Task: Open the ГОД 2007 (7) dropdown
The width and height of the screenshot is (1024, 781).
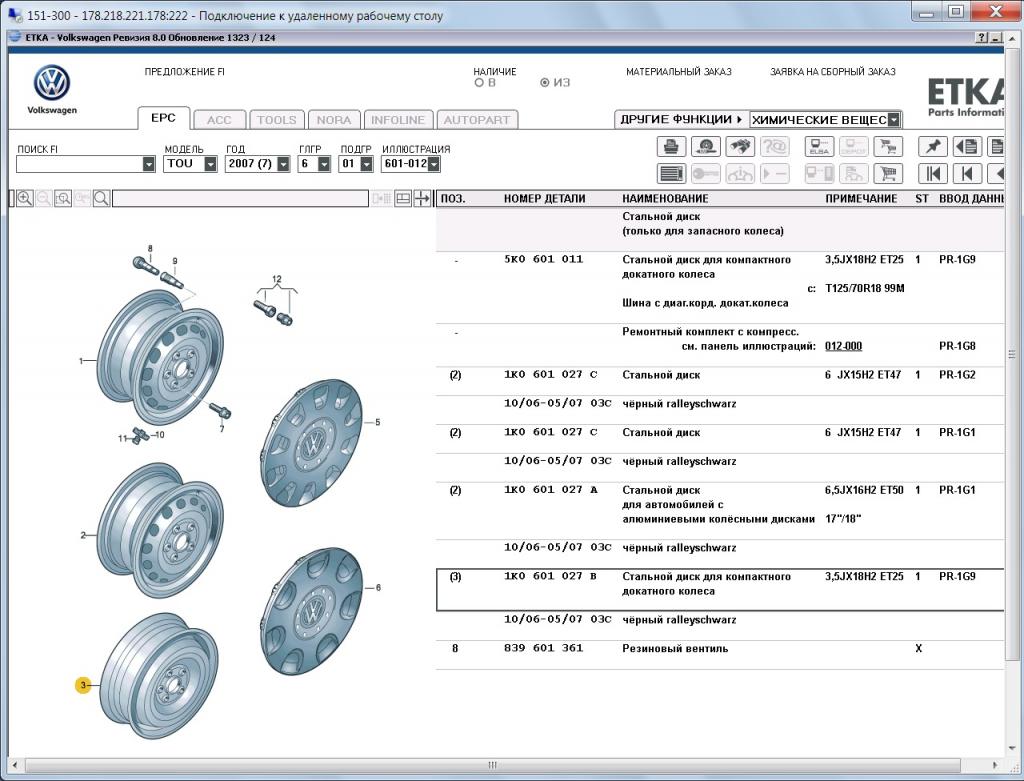Action: (x=283, y=164)
